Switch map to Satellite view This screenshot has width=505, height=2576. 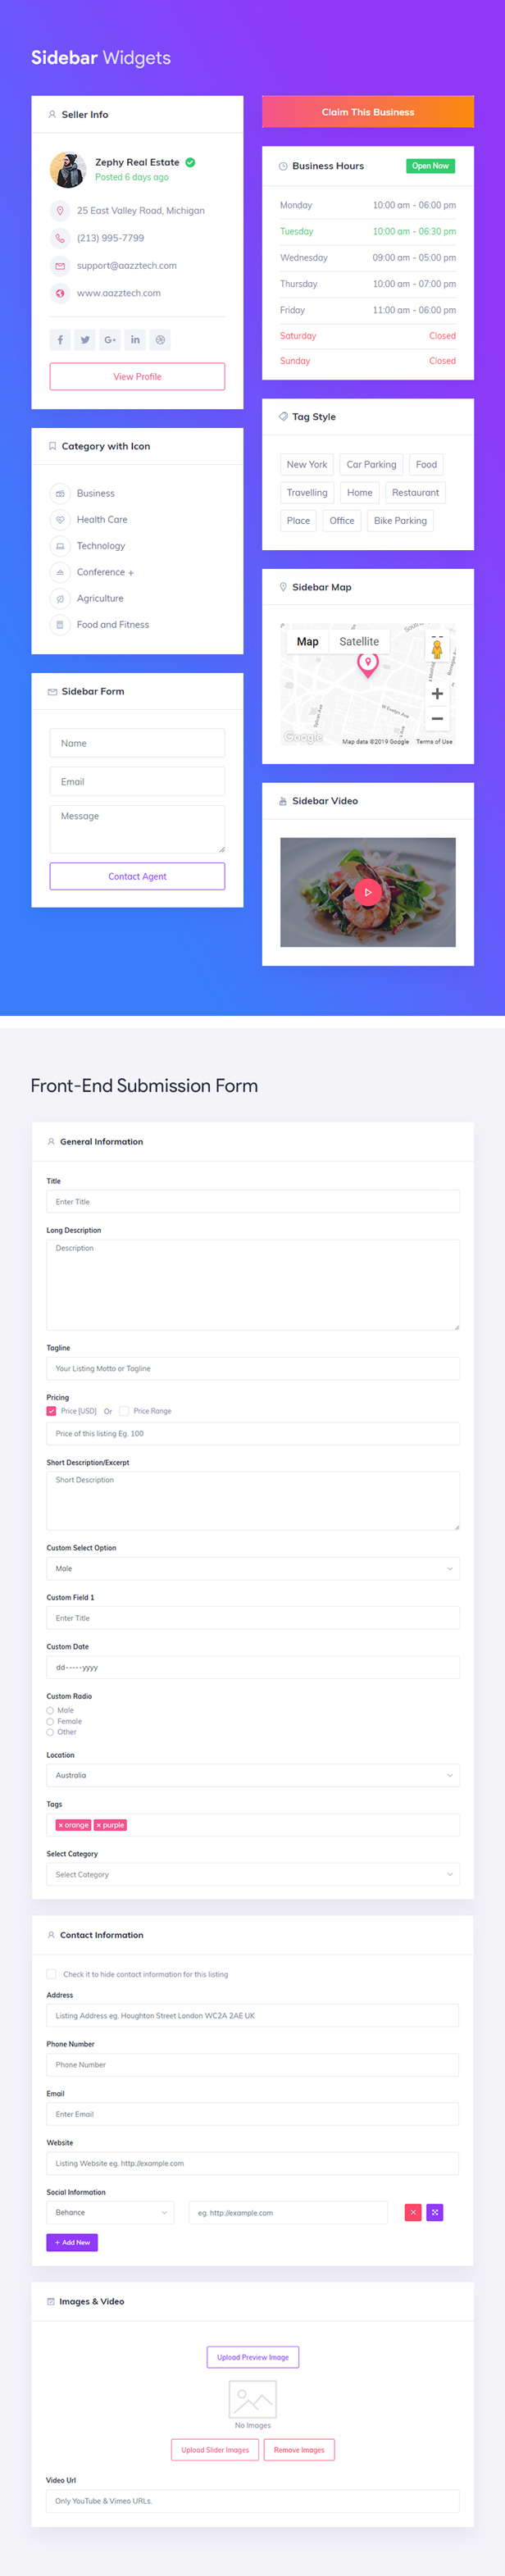[x=359, y=642]
